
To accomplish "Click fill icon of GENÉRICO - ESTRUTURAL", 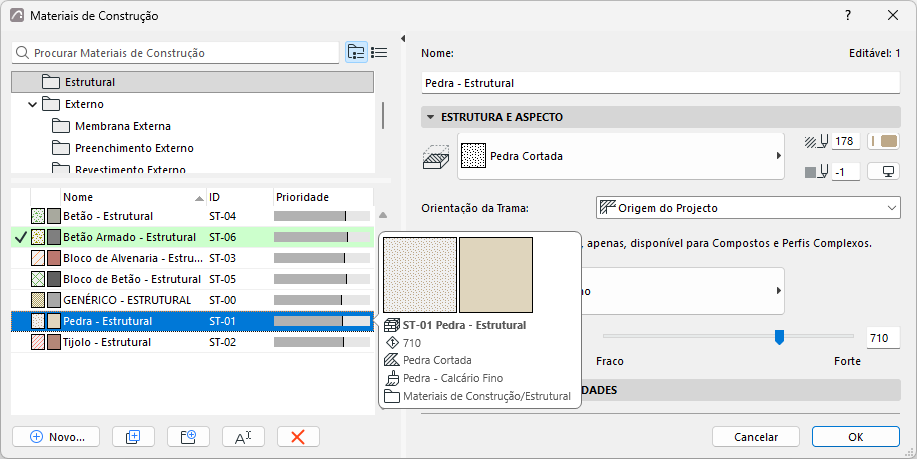I will [38, 301].
